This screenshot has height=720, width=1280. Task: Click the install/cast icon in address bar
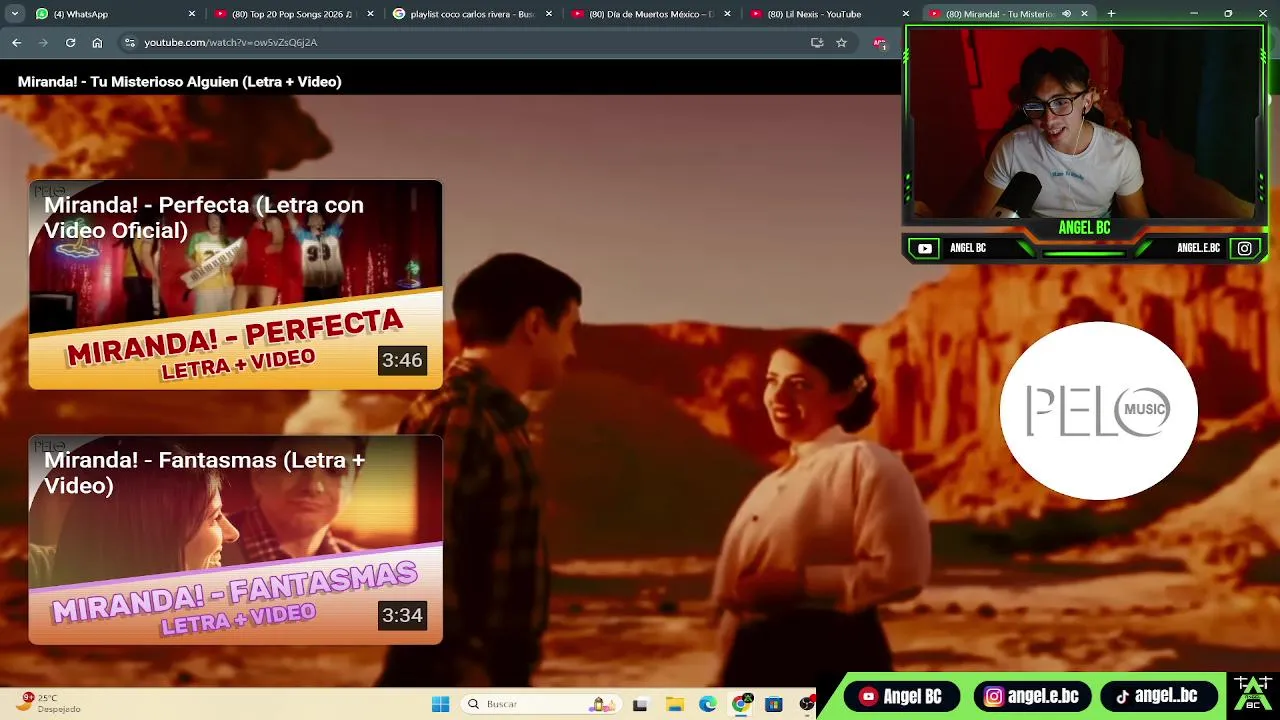coord(817,43)
